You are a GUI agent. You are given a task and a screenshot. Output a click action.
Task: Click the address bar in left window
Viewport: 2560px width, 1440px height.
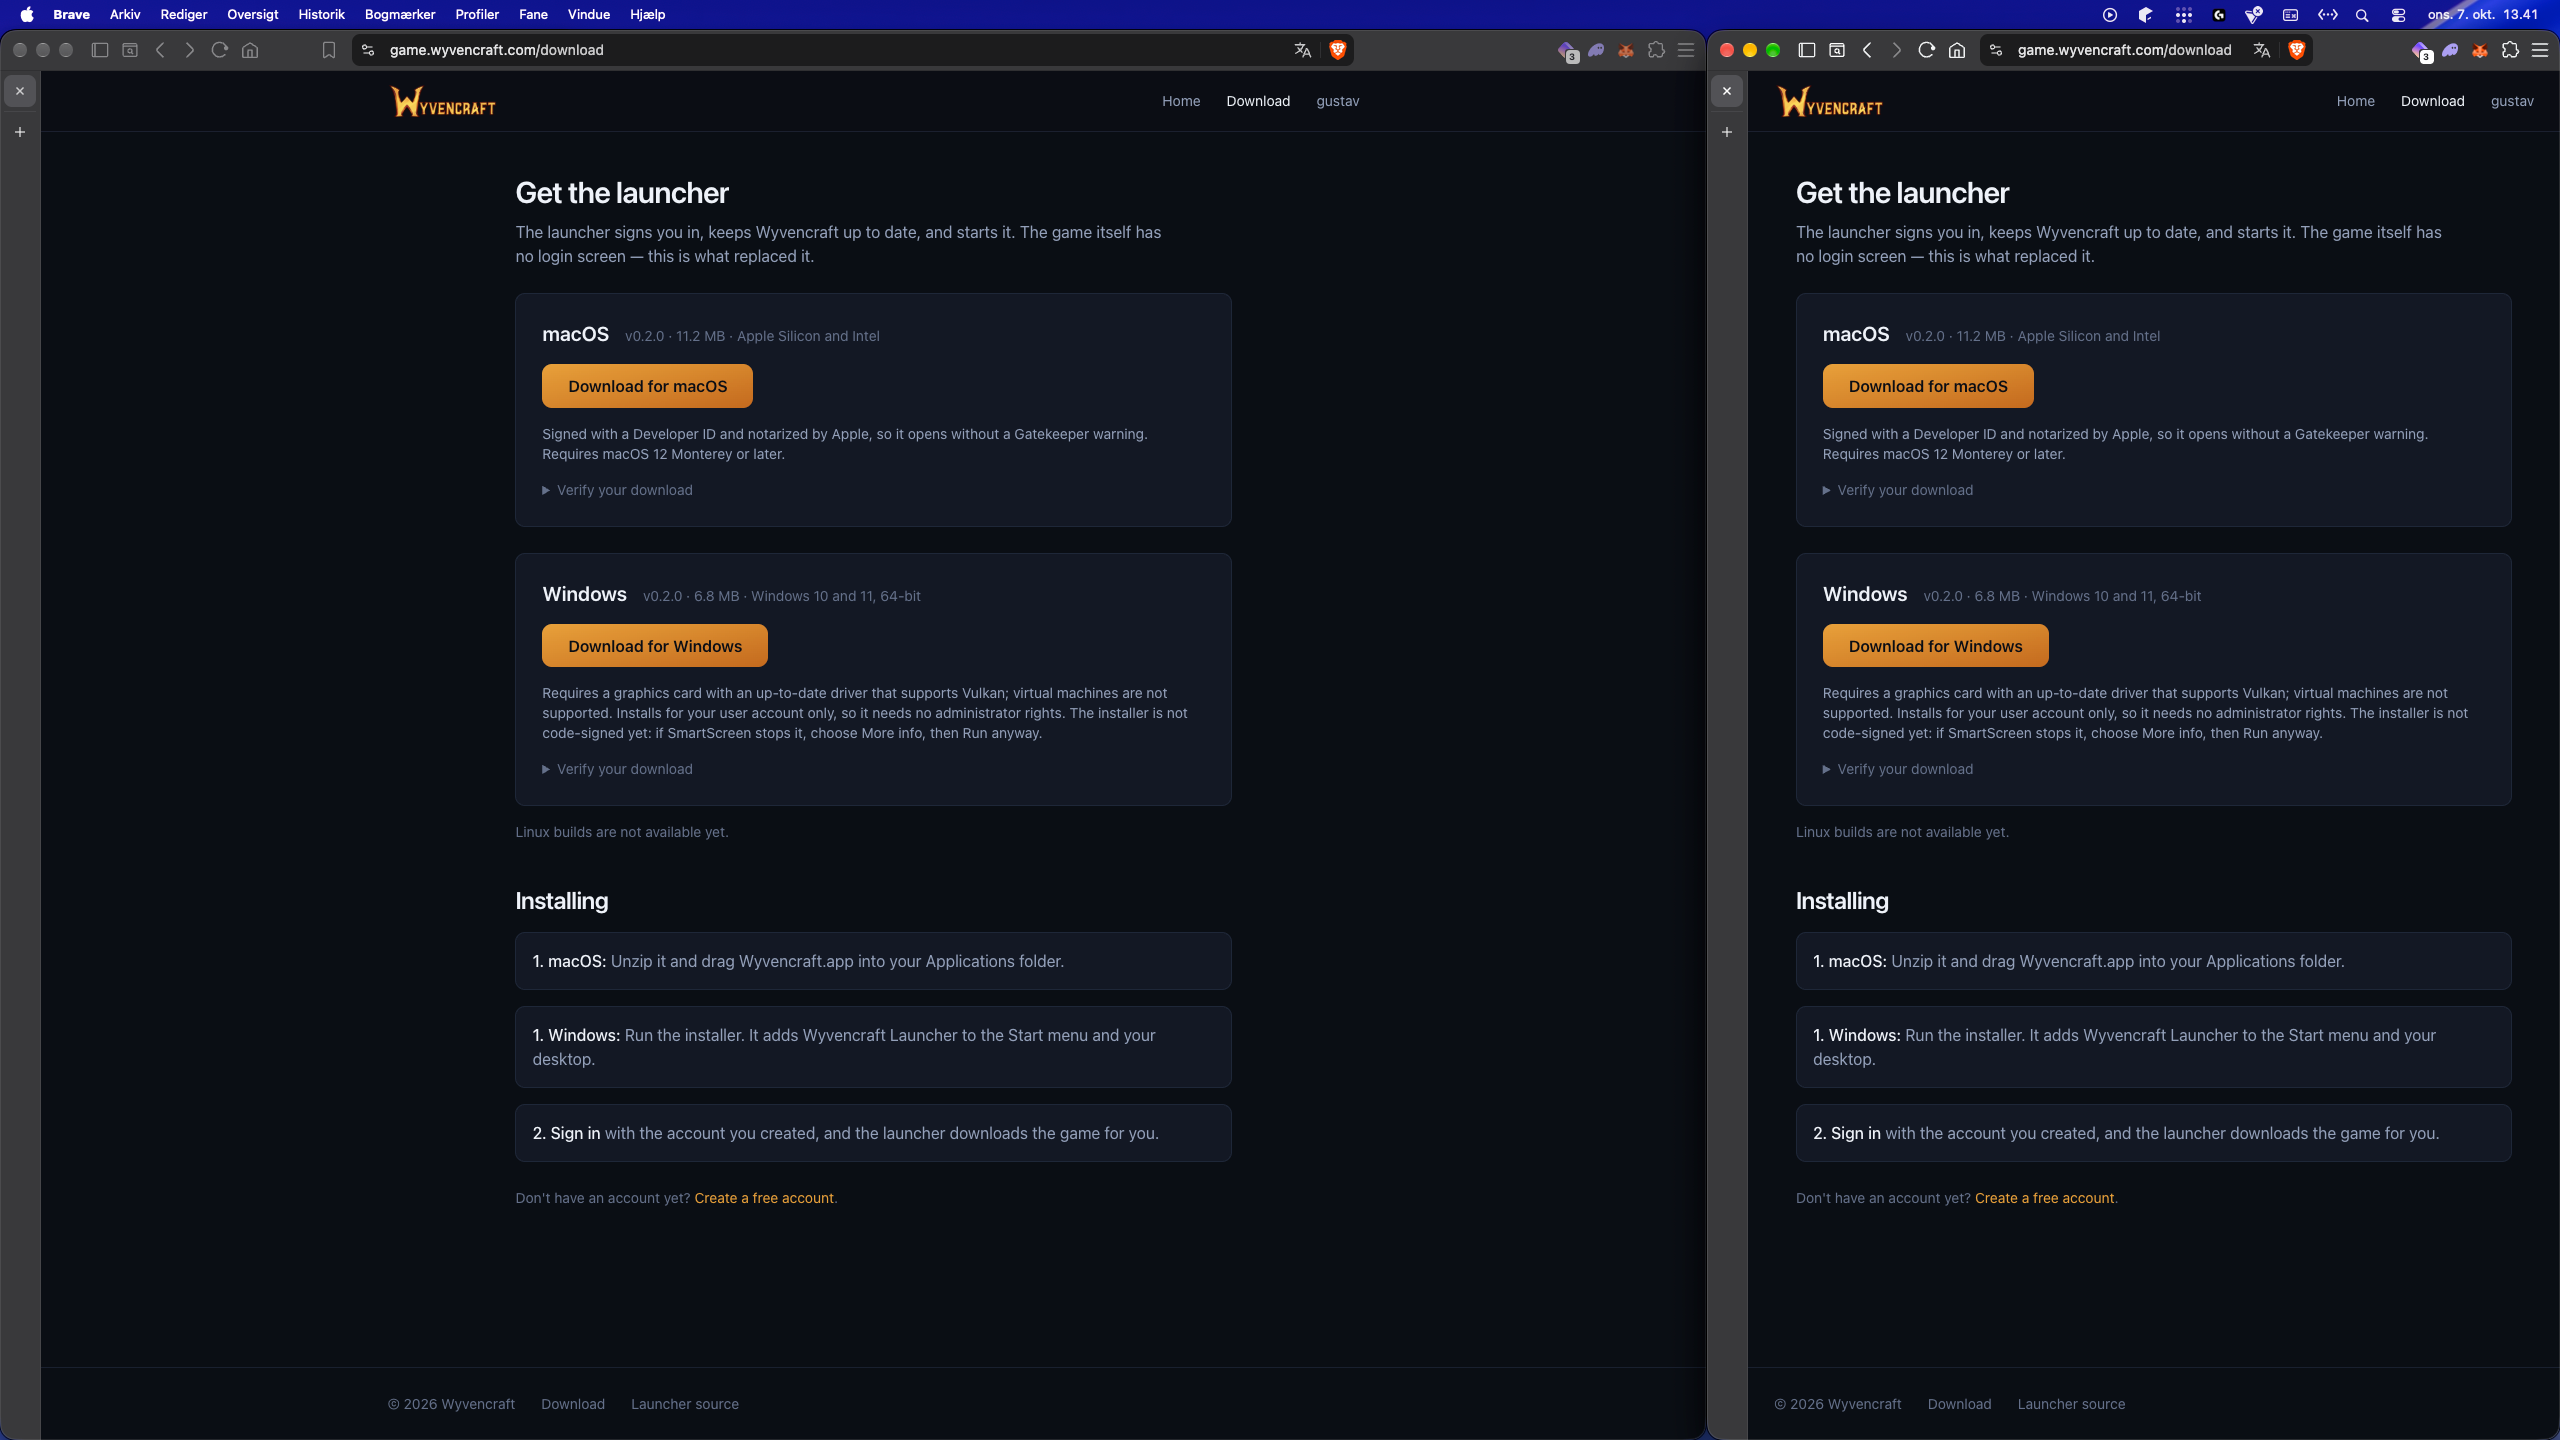(x=852, y=50)
